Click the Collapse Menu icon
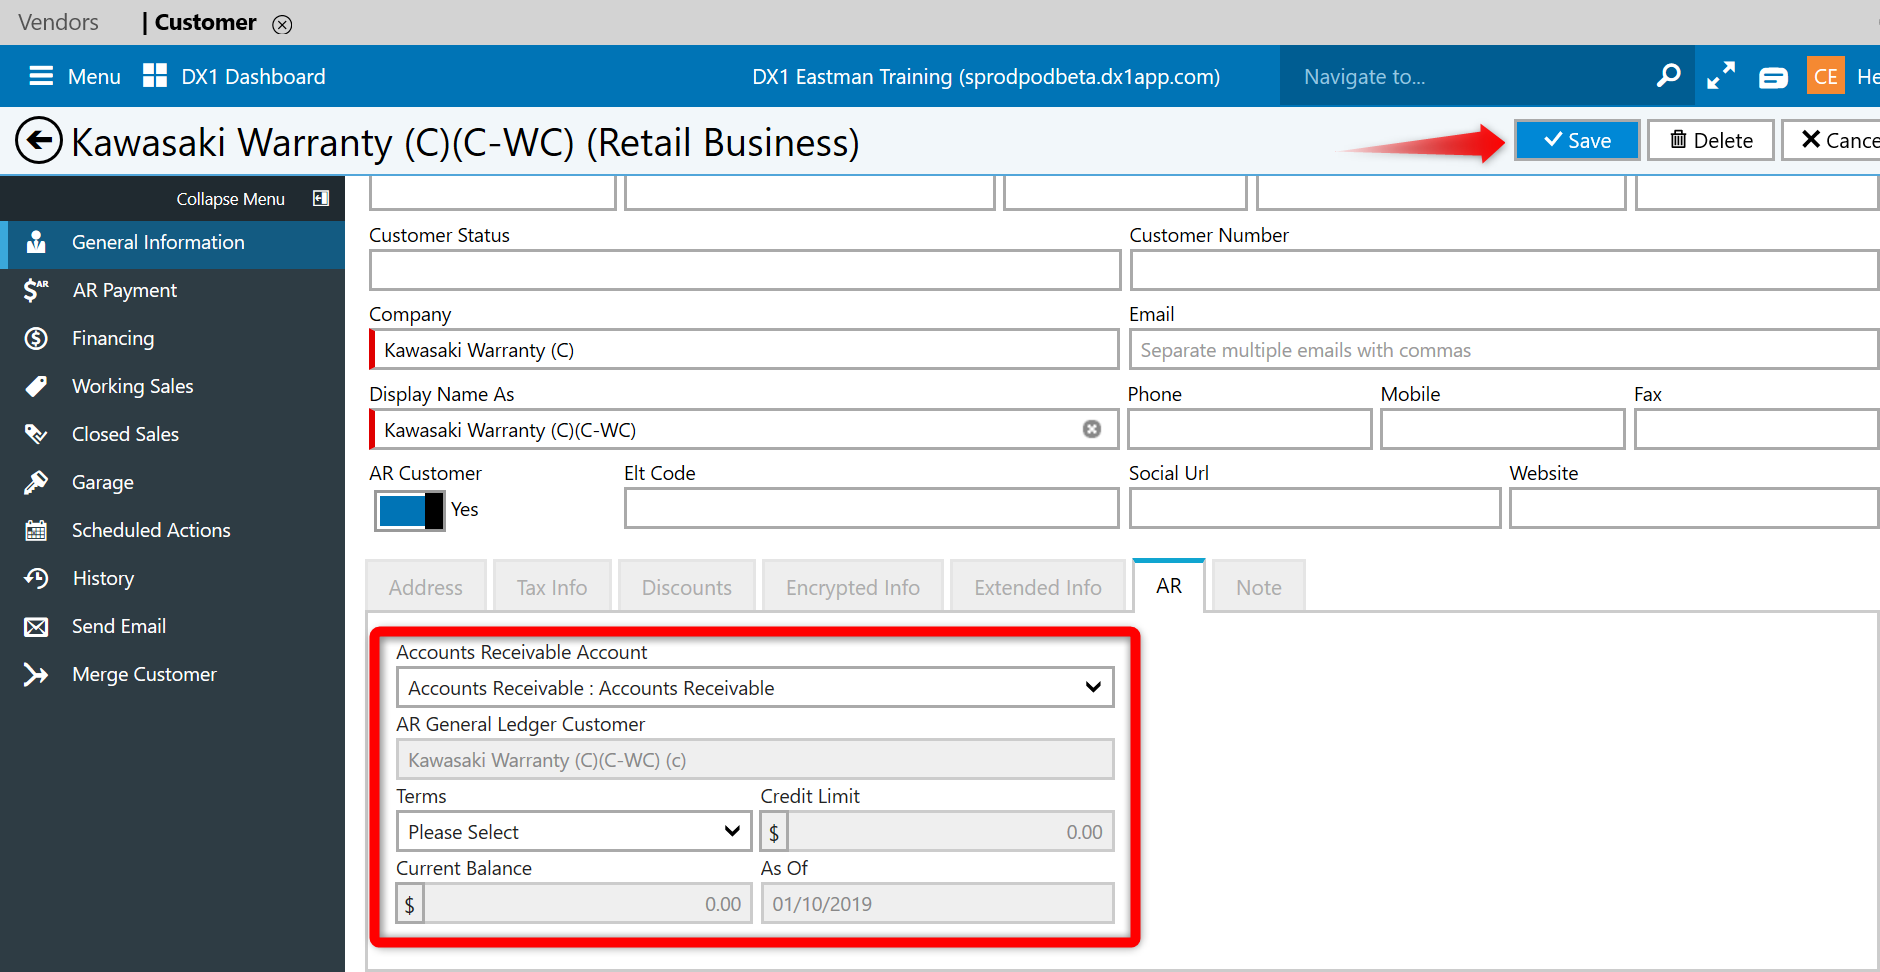Image resolution: width=1880 pixels, height=972 pixels. [321, 198]
